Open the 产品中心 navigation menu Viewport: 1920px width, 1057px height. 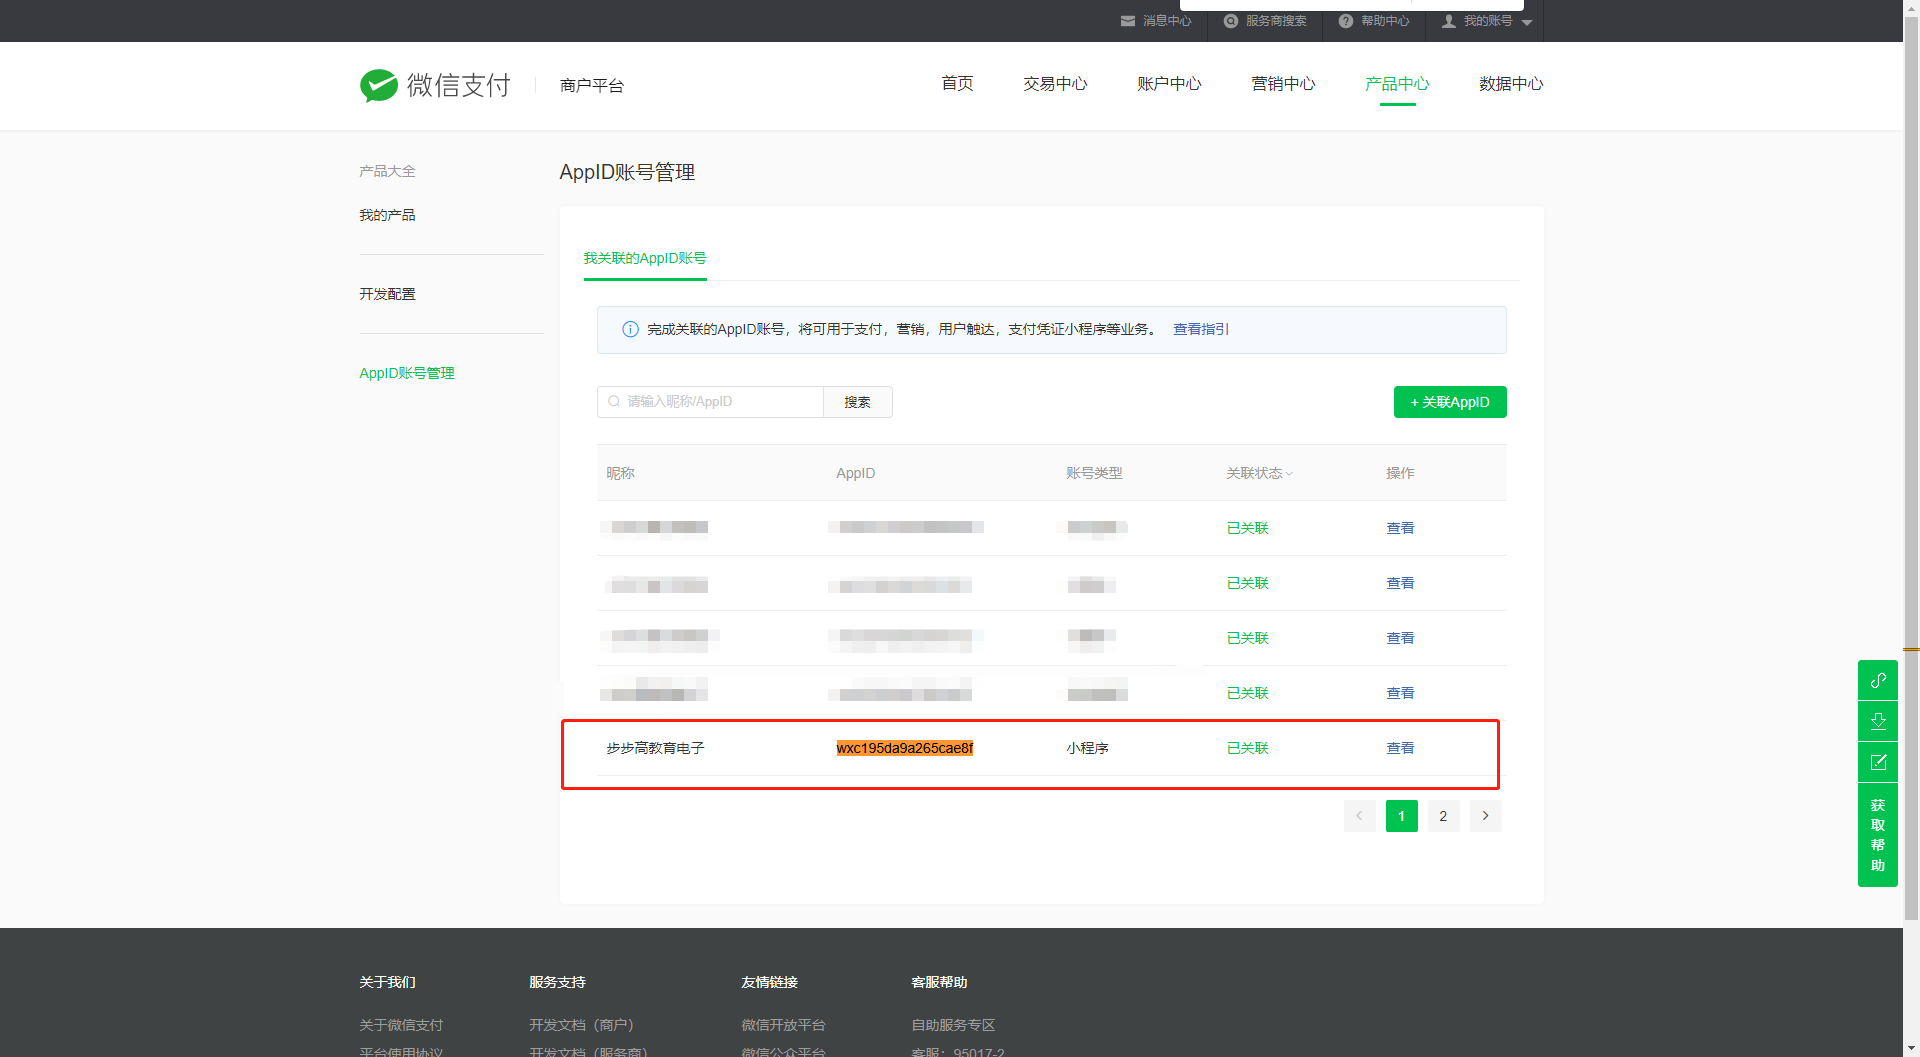point(1397,84)
